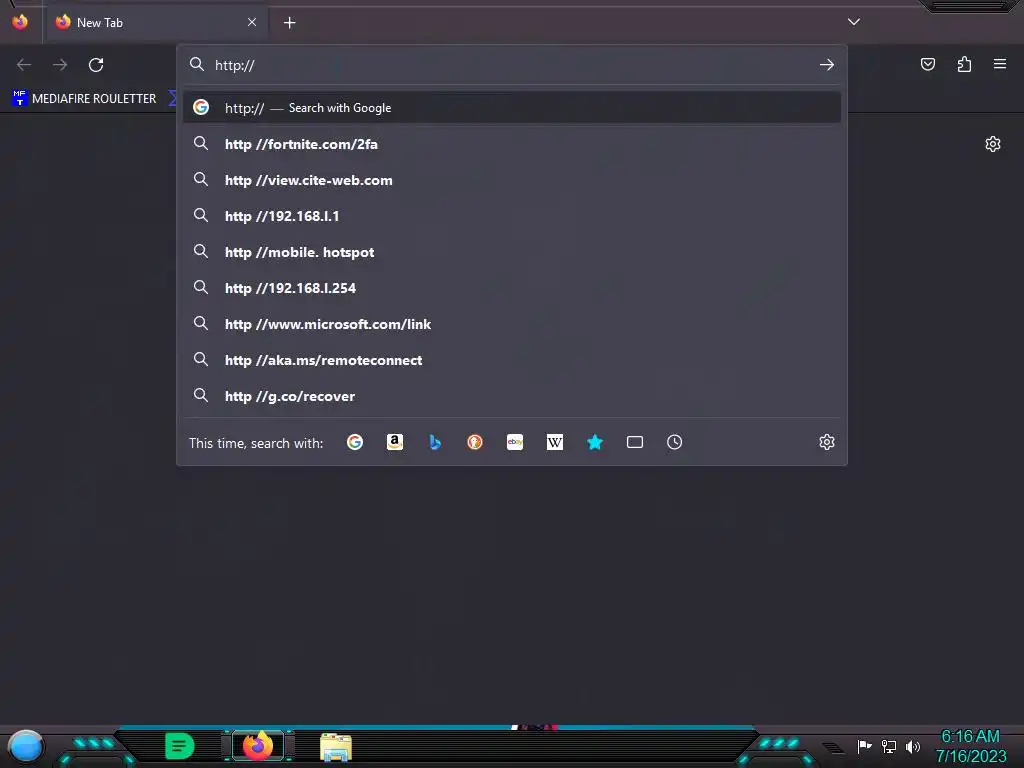Open Action Center flag tray icon
This screenshot has height=768, width=1024.
coord(864,746)
